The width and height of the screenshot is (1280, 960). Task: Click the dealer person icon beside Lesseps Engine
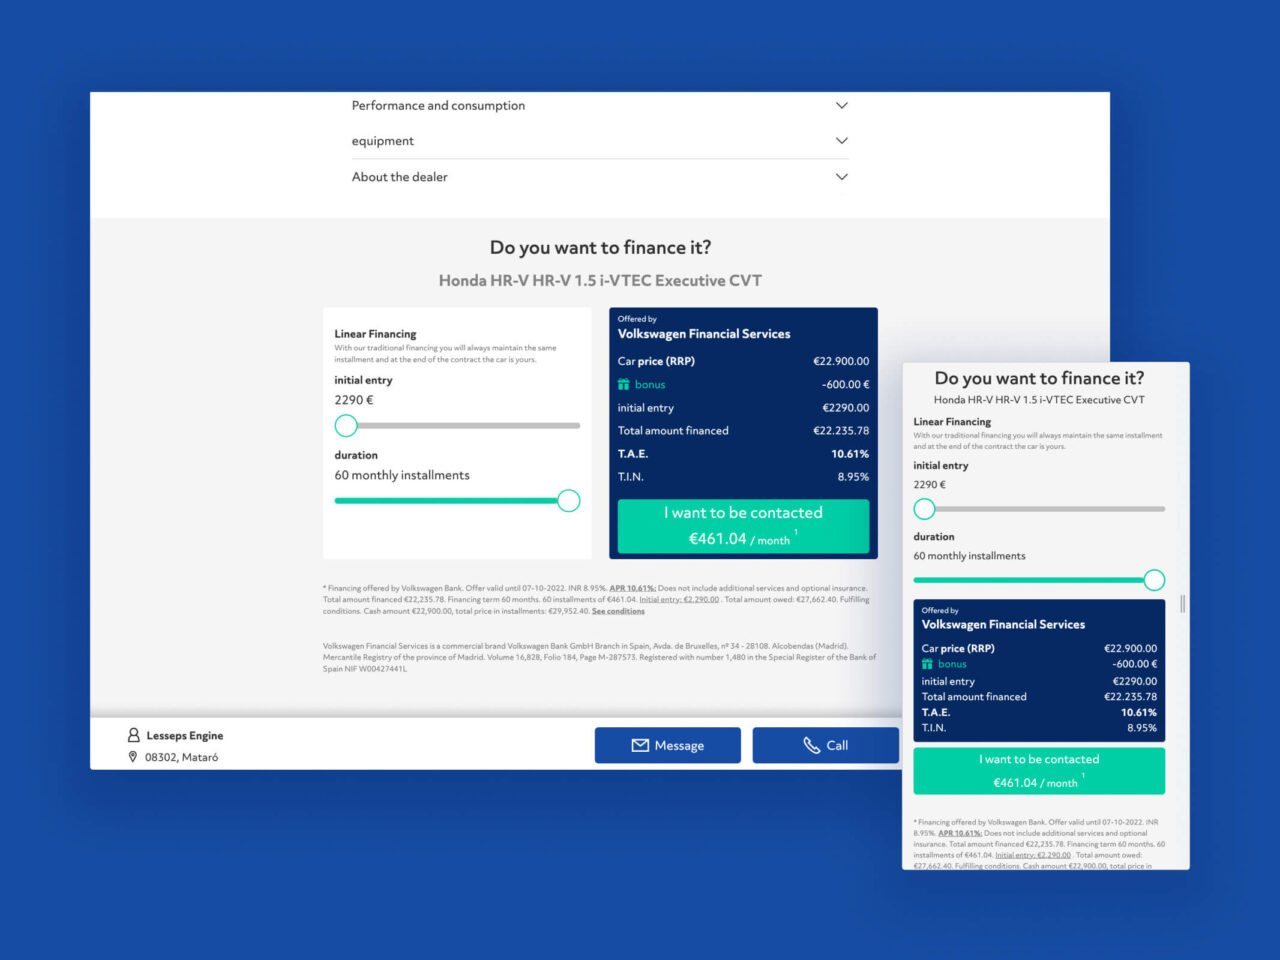[134, 735]
